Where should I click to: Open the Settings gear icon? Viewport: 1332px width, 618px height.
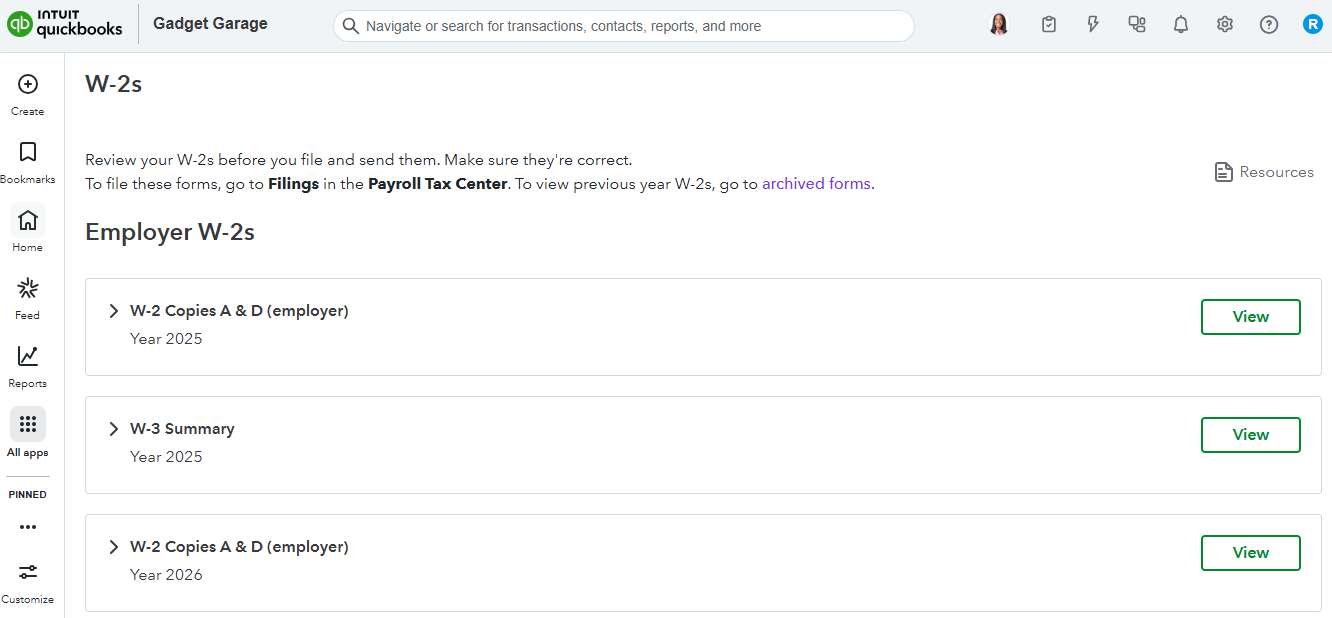coord(1225,25)
